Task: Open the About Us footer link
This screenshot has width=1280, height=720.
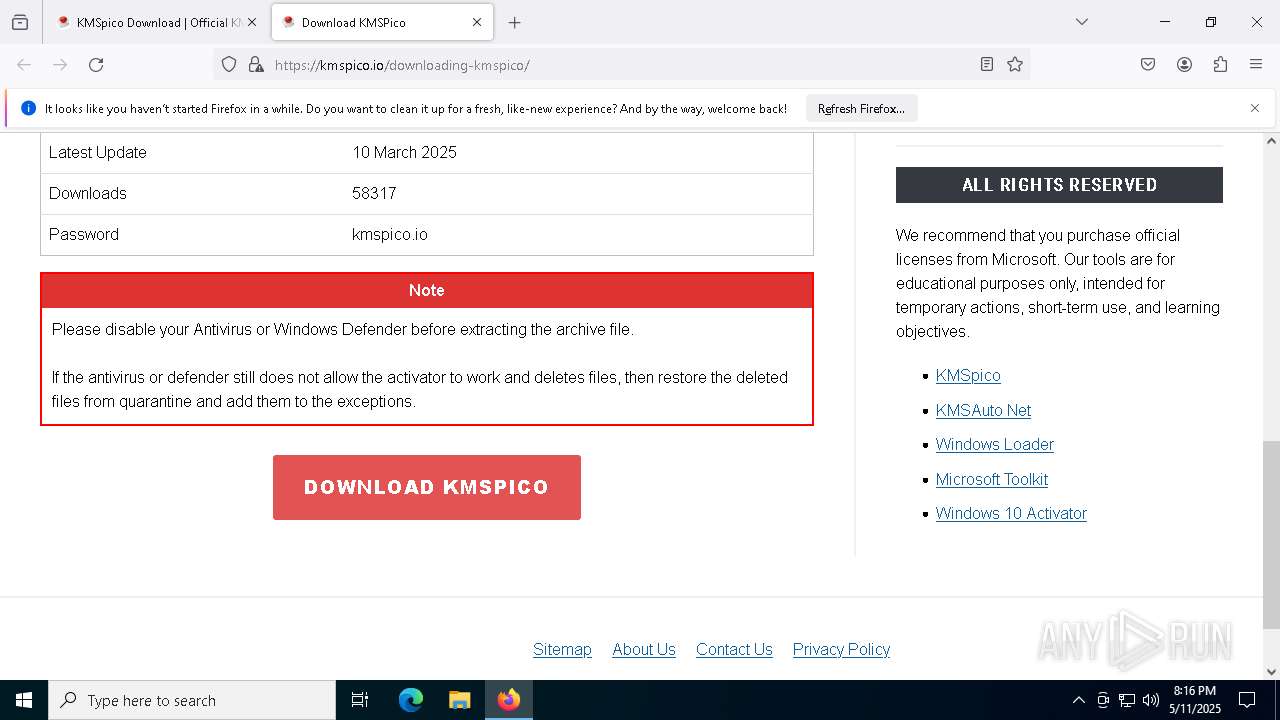Action: [x=644, y=649]
